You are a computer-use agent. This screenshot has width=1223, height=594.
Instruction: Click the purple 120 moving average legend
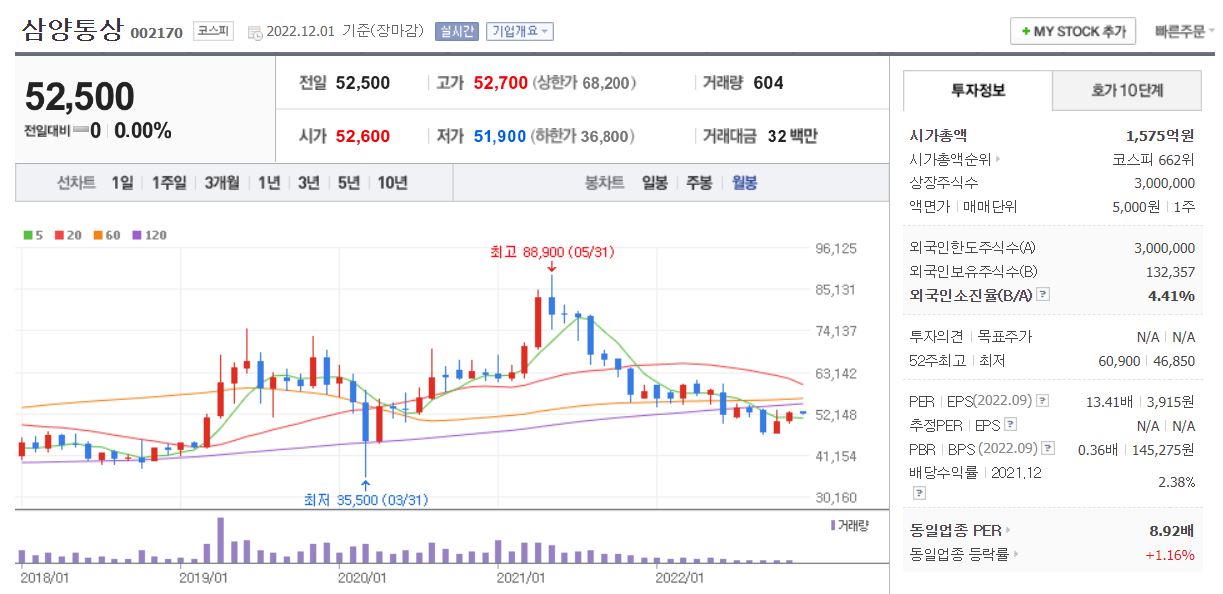click(x=149, y=235)
